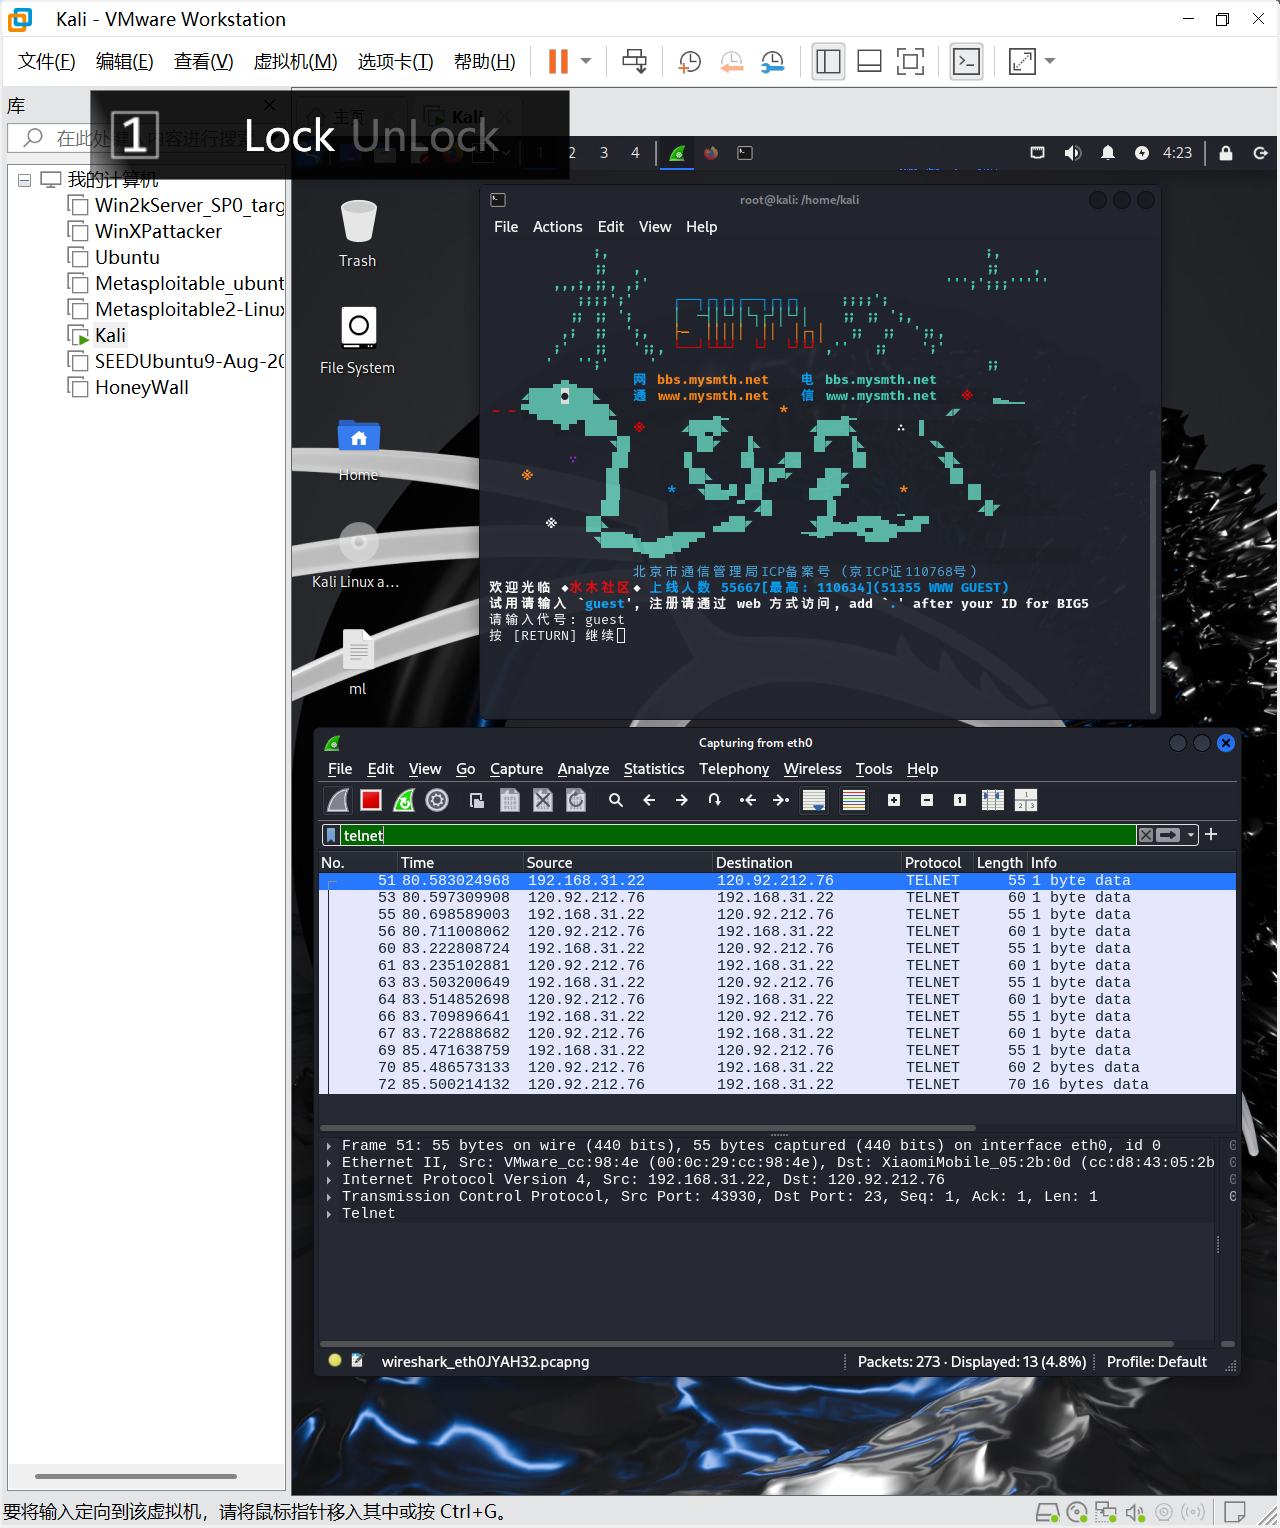This screenshot has width=1280, height=1528.
Task: Clear the telnet display filter
Action: [1146, 835]
